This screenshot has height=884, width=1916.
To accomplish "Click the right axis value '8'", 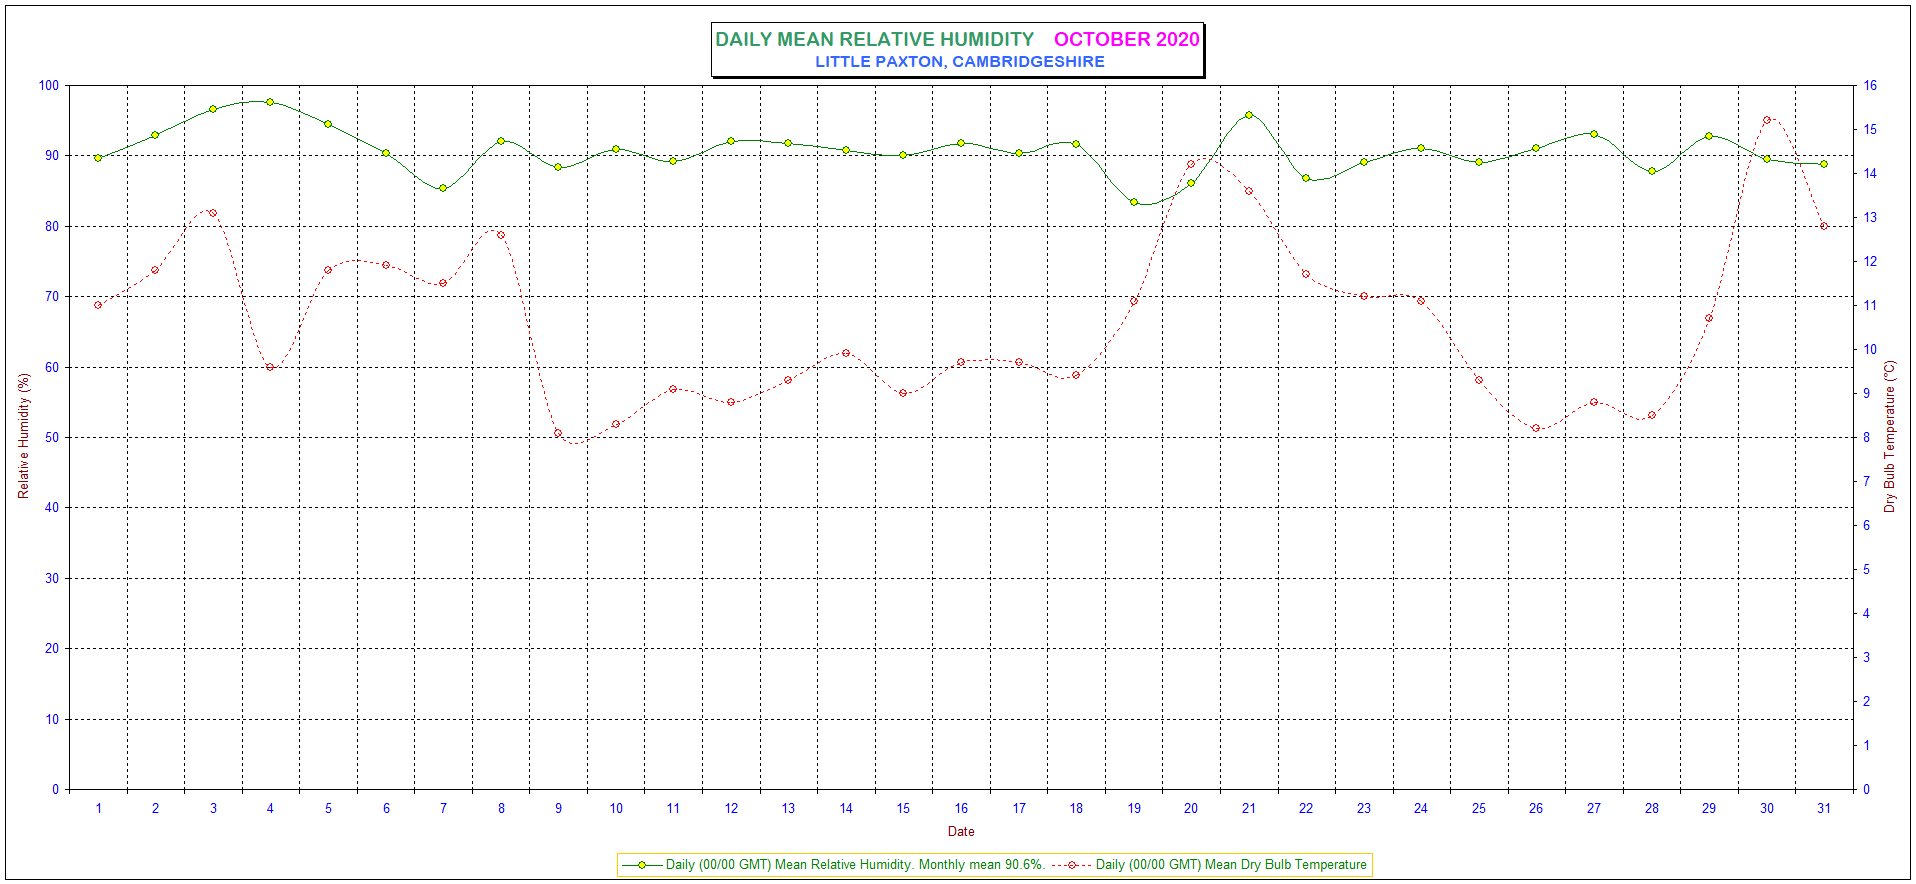I will pyautogui.click(x=1866, y=437).
